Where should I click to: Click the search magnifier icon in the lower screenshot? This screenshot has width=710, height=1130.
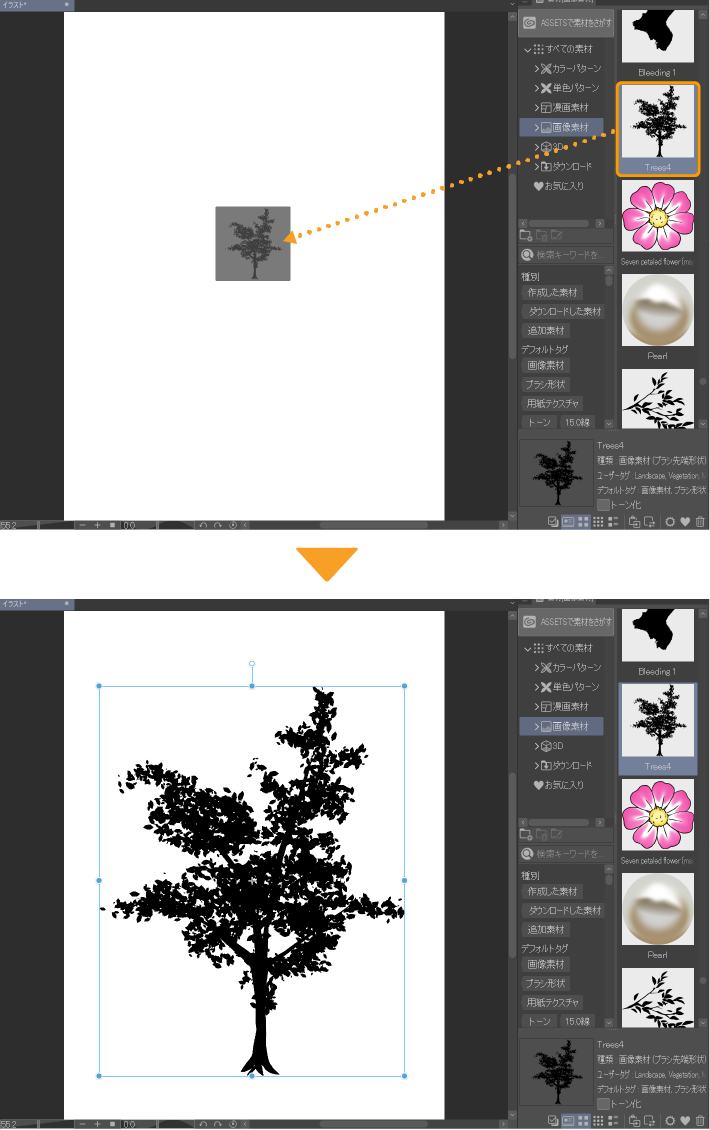click(527, 853)
